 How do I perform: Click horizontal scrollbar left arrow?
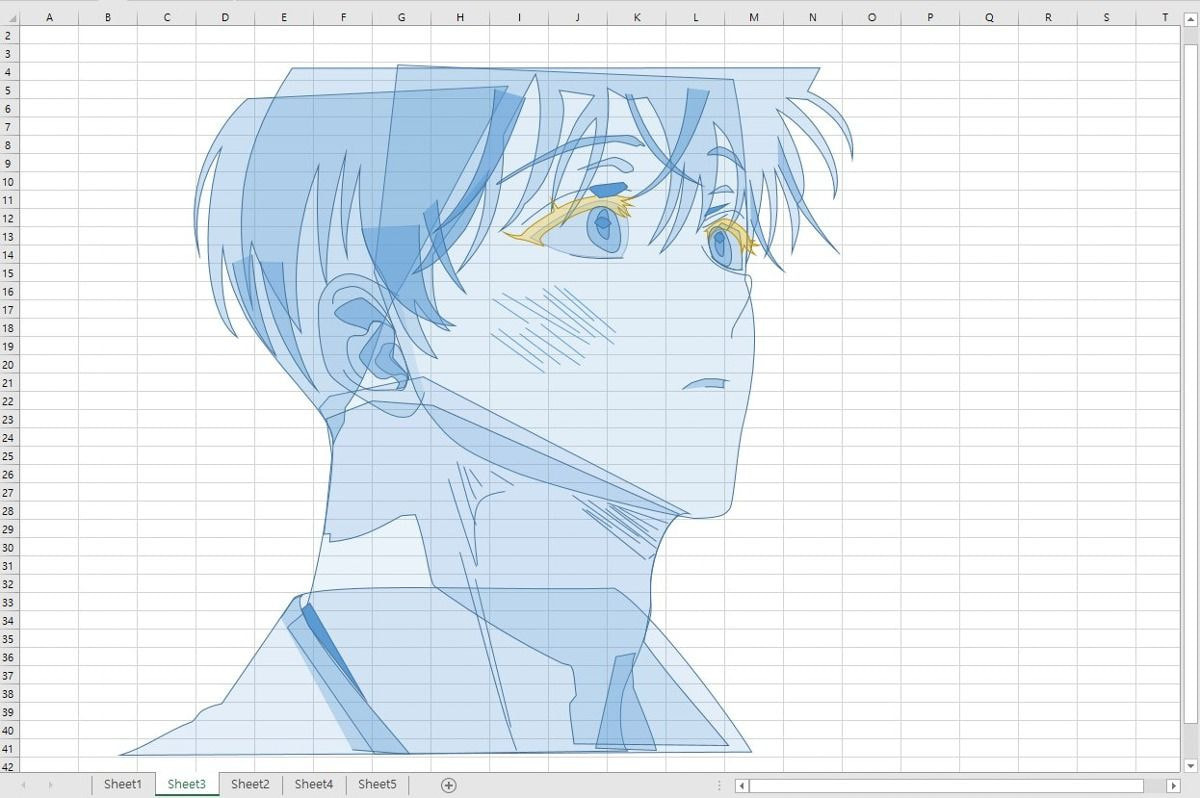pyautogui.click(x=742, y=787)
